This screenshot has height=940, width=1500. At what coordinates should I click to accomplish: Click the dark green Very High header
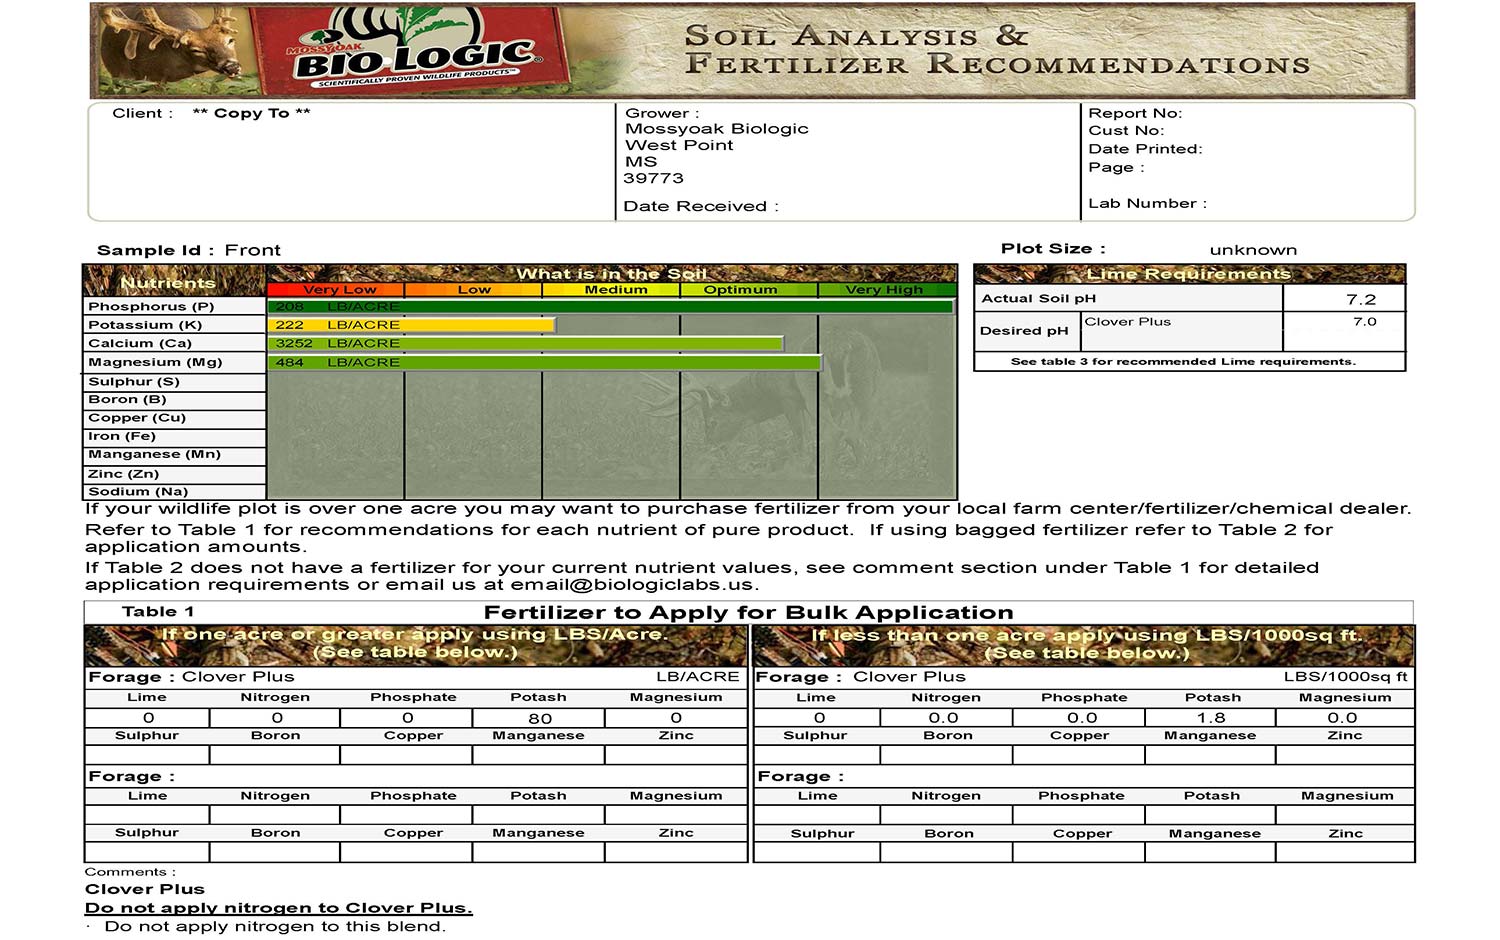click(884, 290)
